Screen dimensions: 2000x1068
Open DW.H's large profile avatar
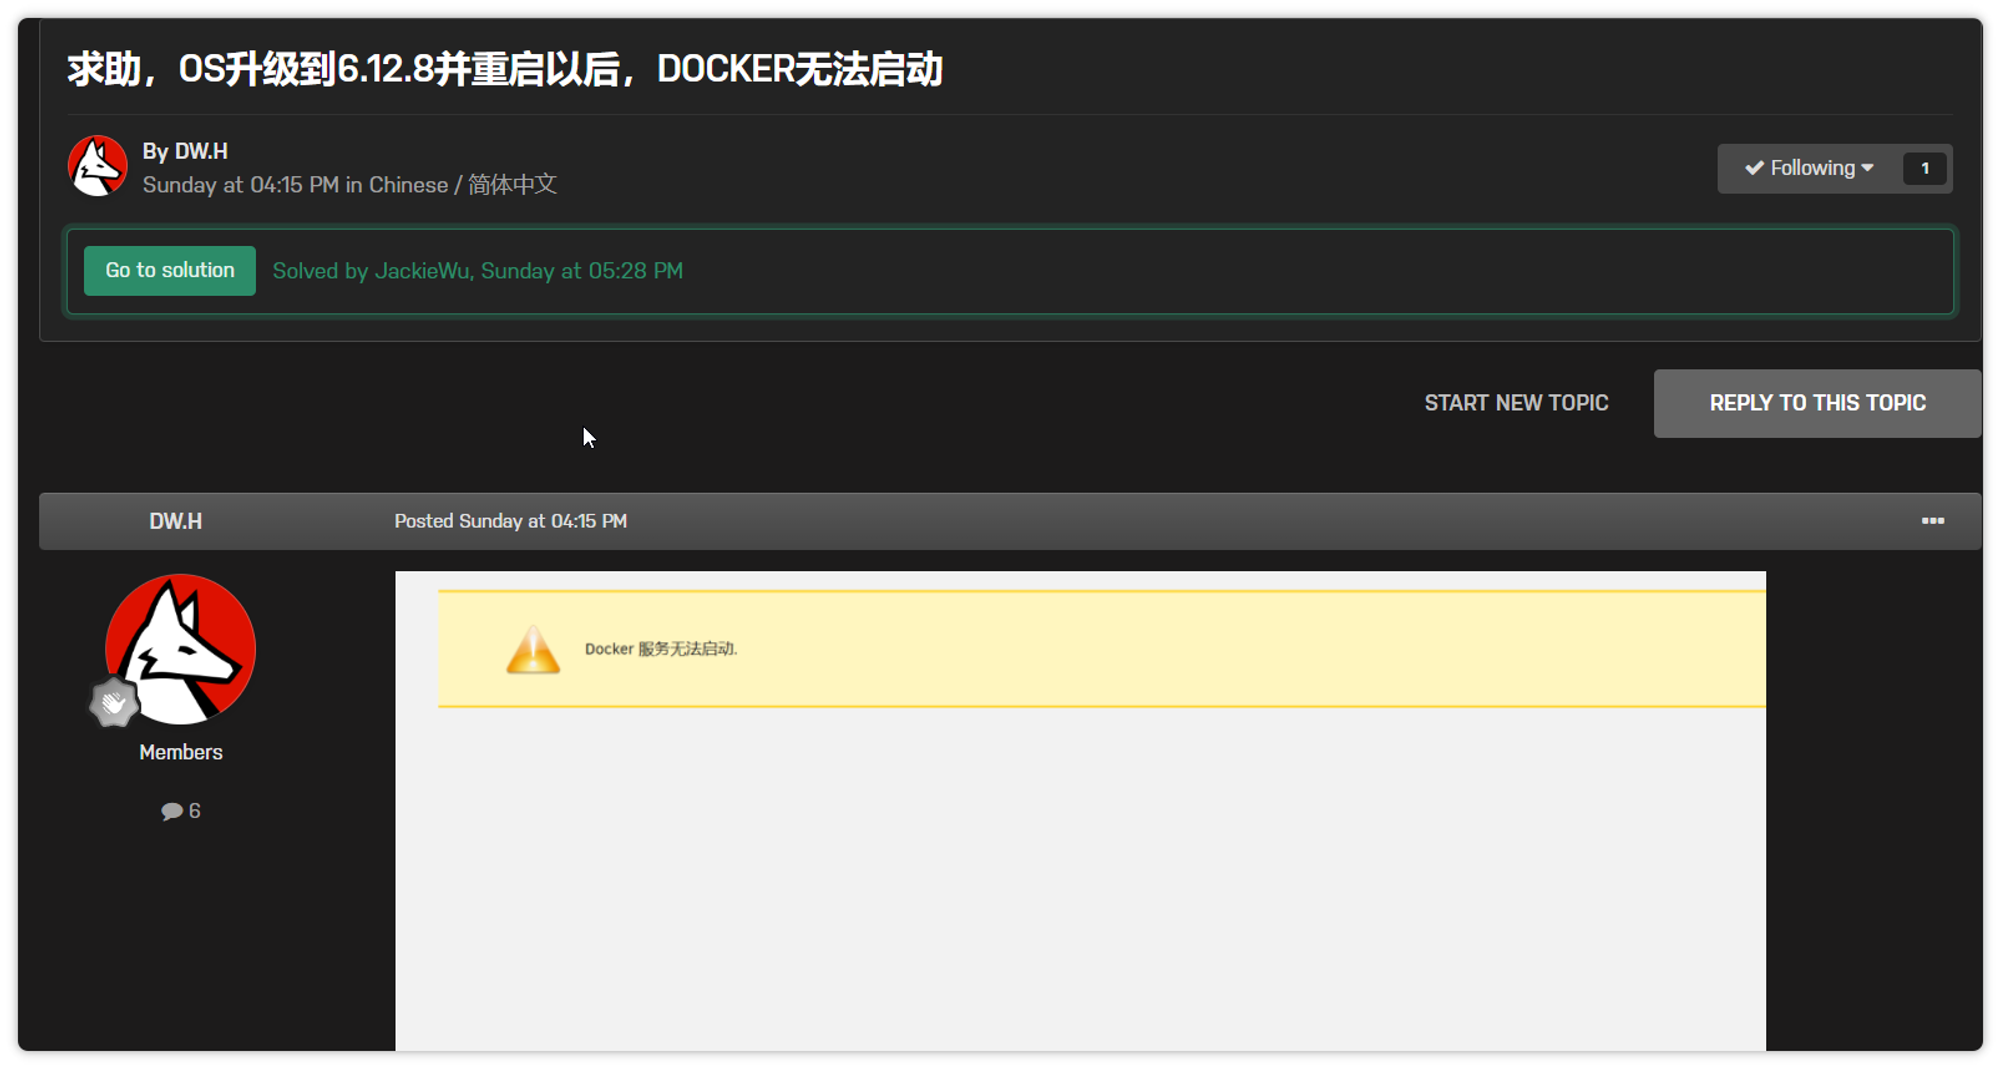(x=181, y=649)
